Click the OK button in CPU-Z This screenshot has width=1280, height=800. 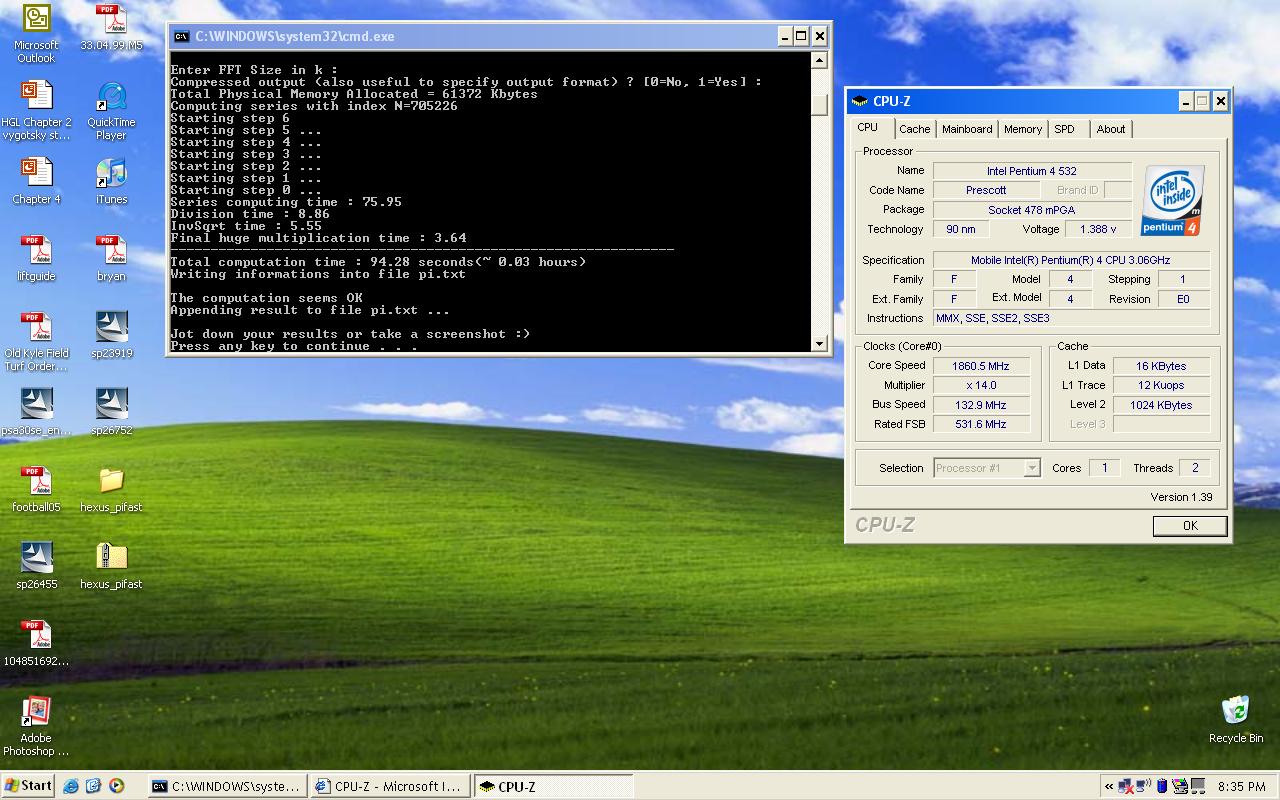[x=1190, y=526]
